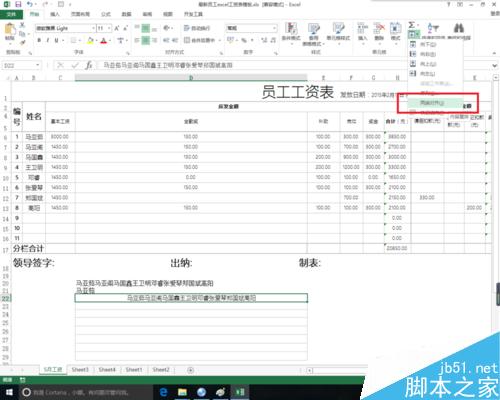Viewport: 500px width, 400px height.
Task: Open Conditional Formatting
Action: pyautogui.click(x=291, y=33)
